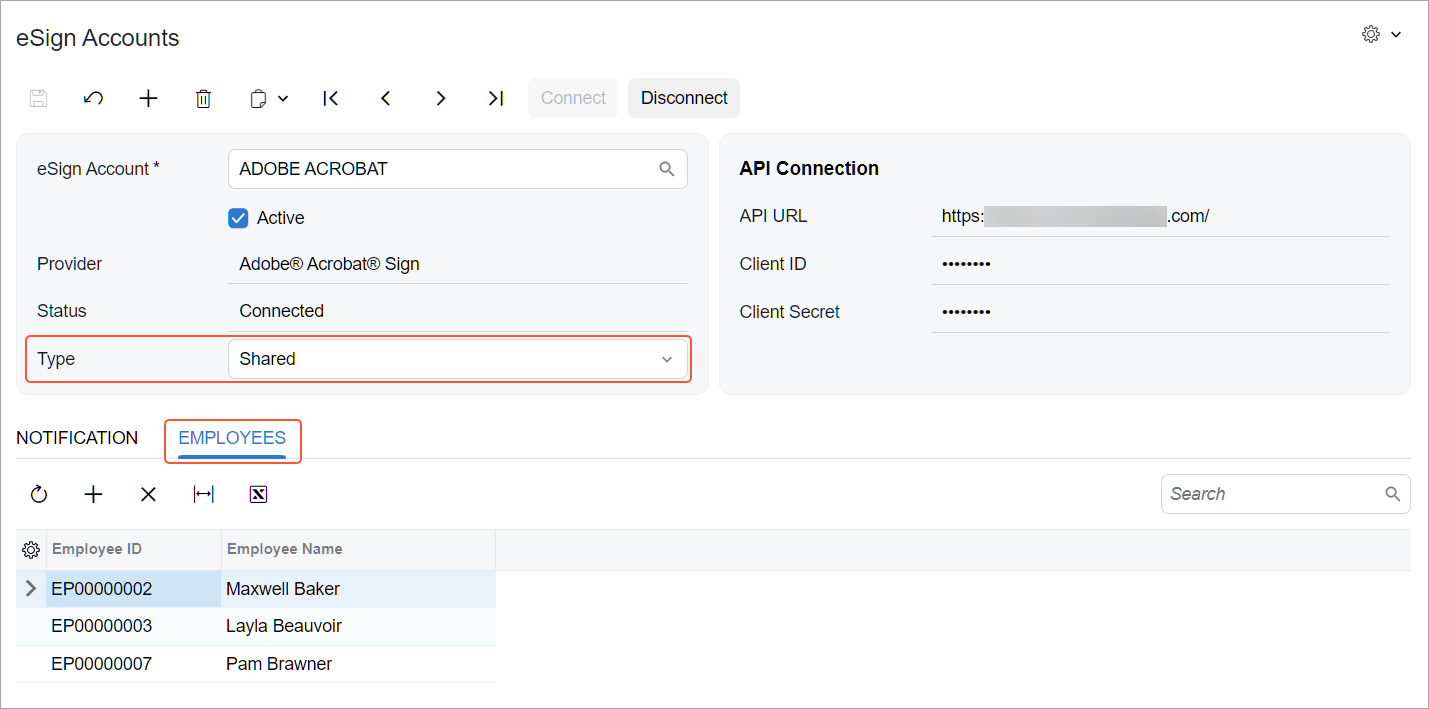Select the EP00000002 cell
Image resolution: width=1429 pixels, height=709 pixels.
pyautogui.click(x=134, y=589)
